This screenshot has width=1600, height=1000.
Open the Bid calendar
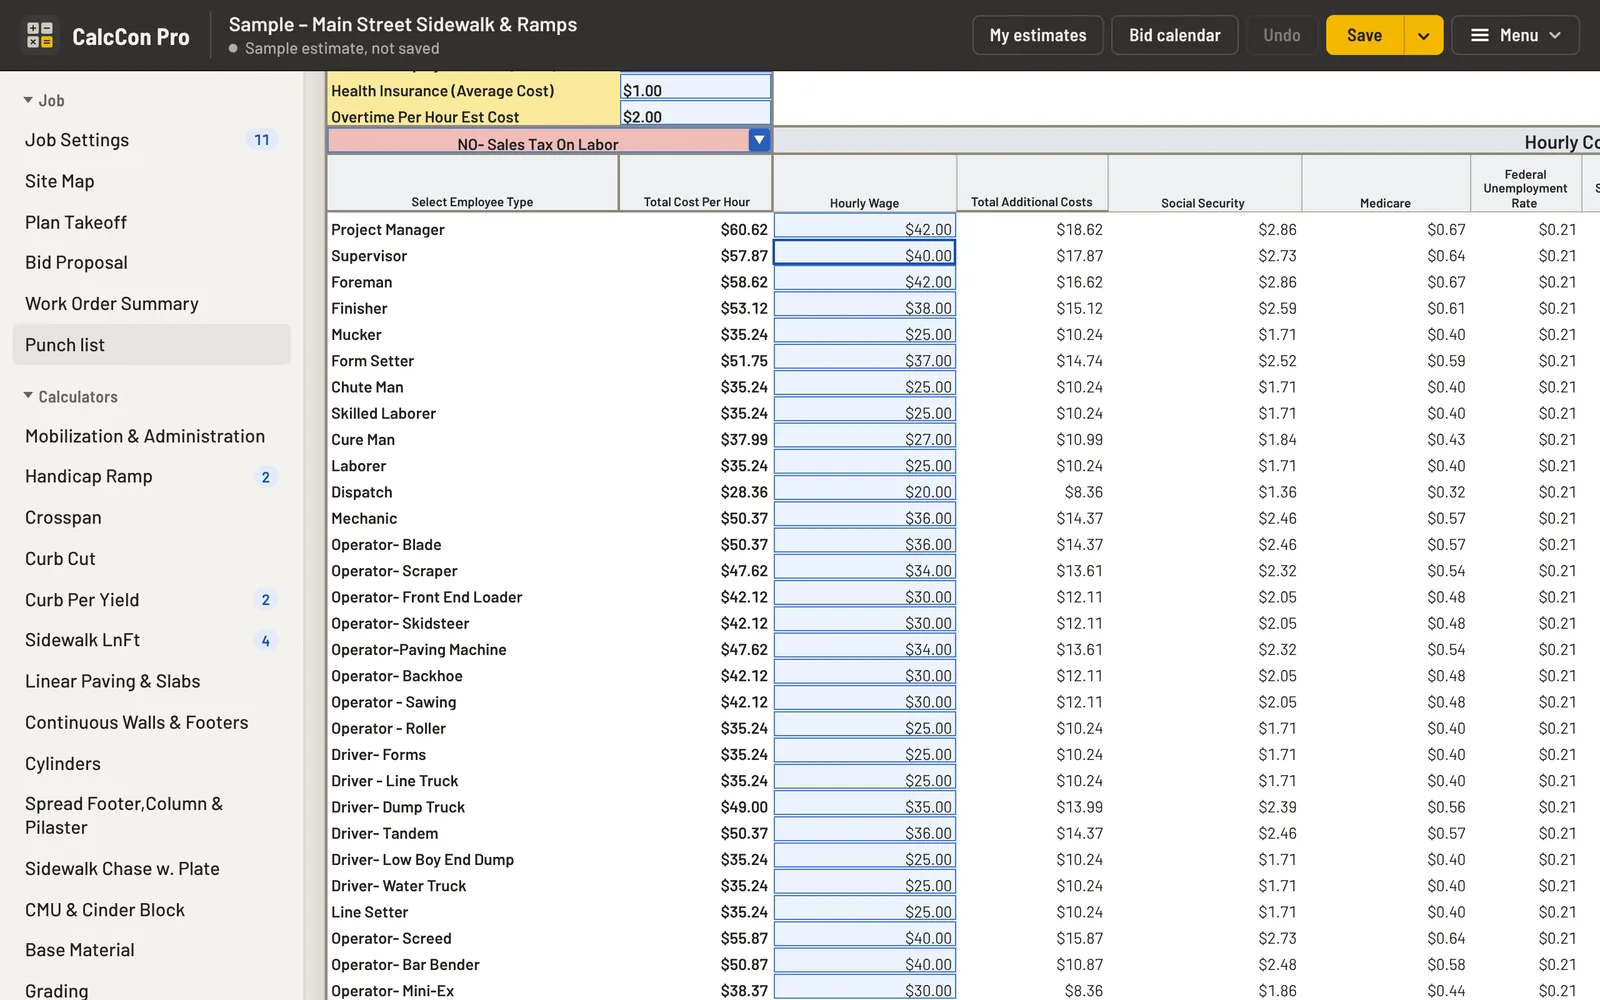coord(1174,35)
